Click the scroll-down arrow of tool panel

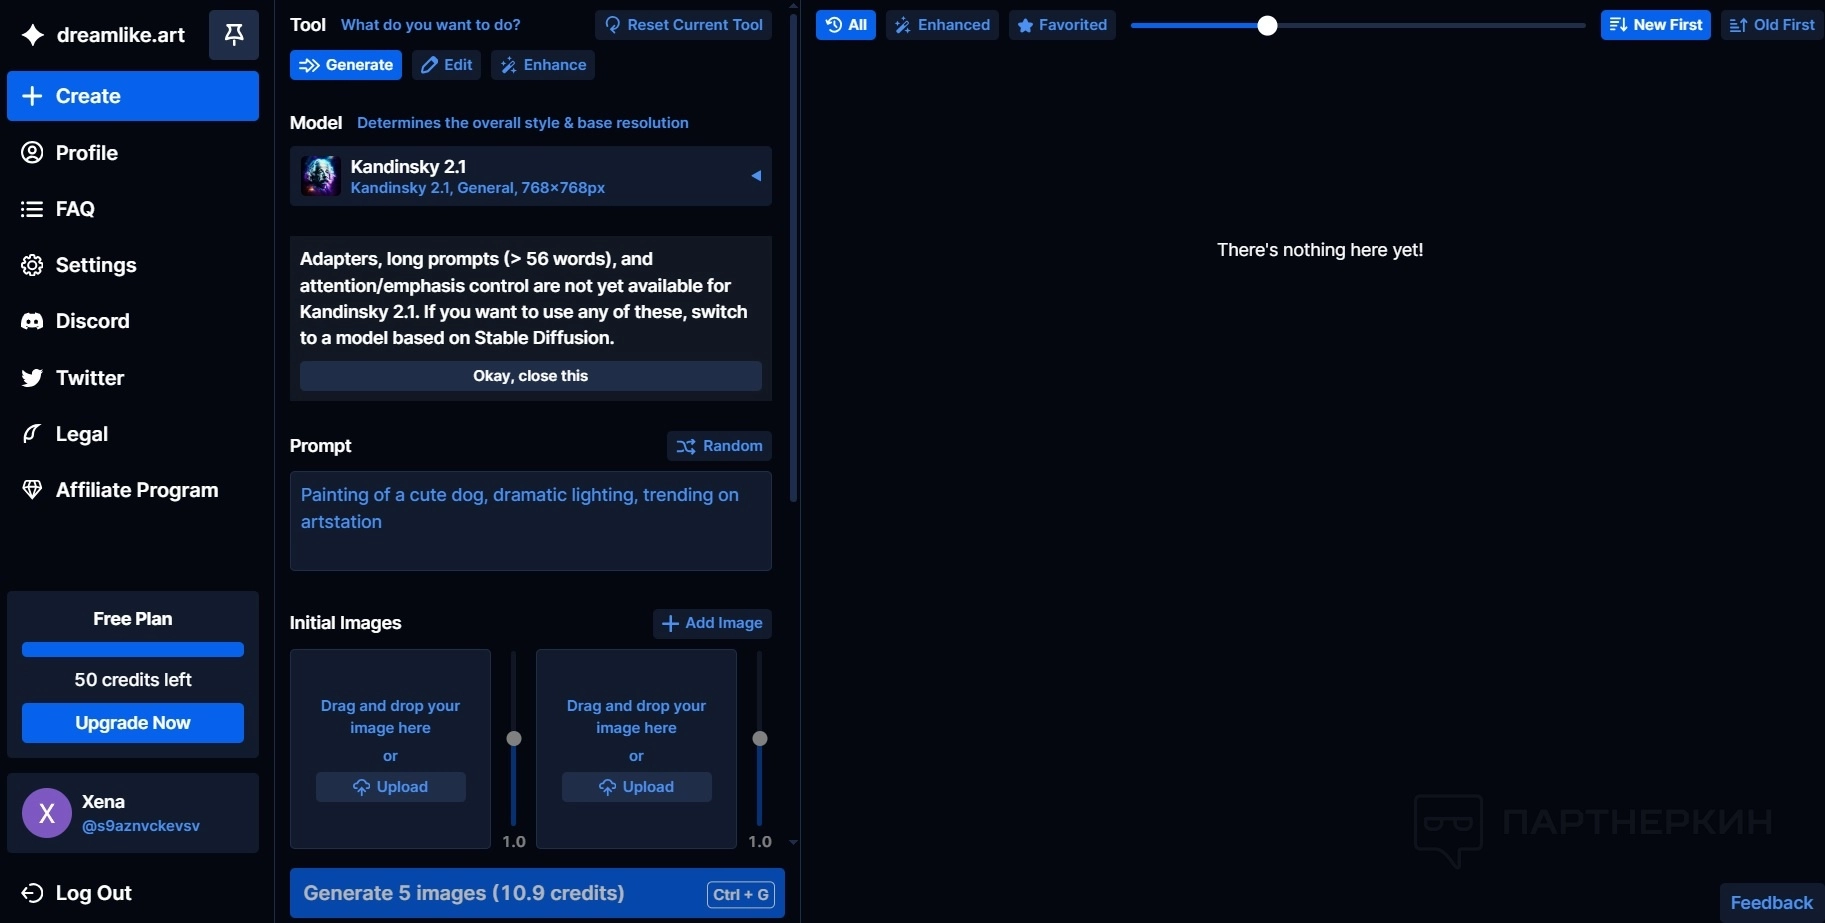(x=794, y=842)
